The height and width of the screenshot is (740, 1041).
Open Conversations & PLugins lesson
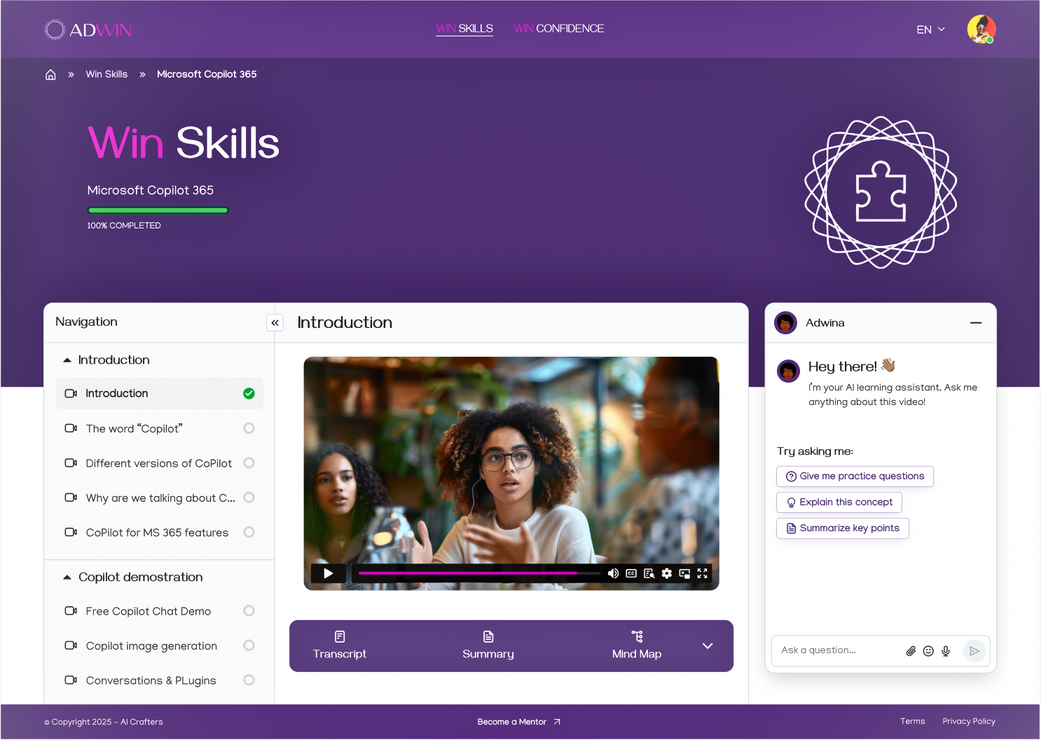[159, 680]
